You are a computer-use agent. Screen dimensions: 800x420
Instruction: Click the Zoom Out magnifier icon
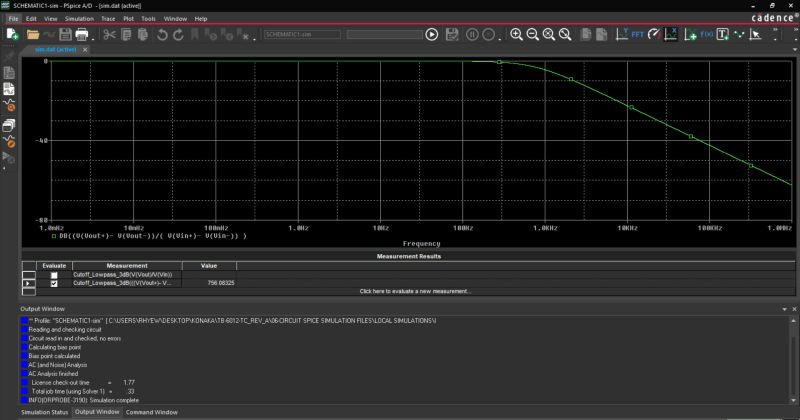tap(533, 35)
